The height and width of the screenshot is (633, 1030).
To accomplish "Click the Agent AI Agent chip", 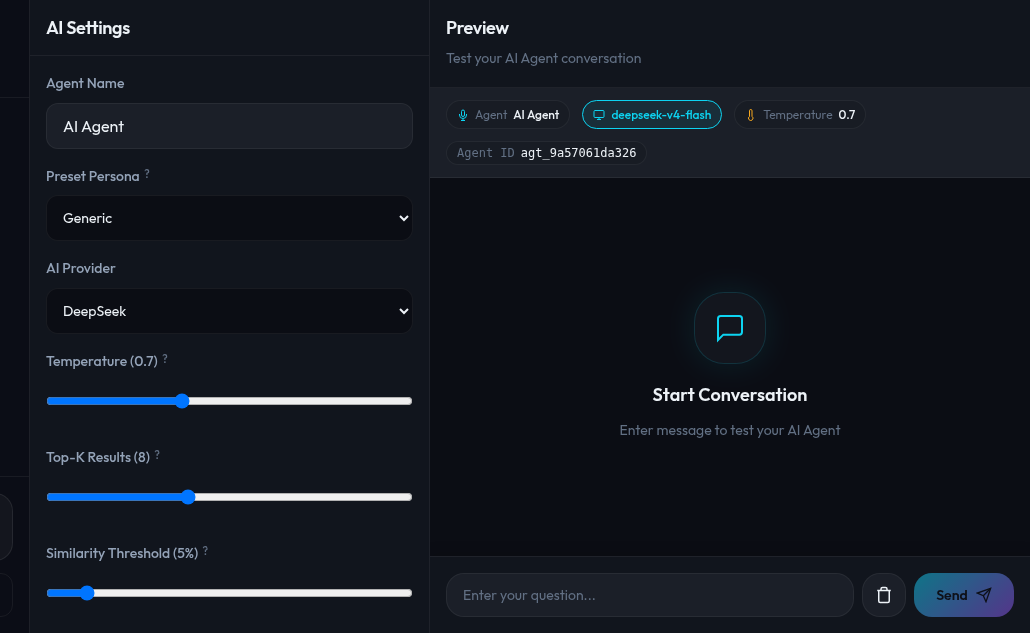I will click(x=508, y=115).
